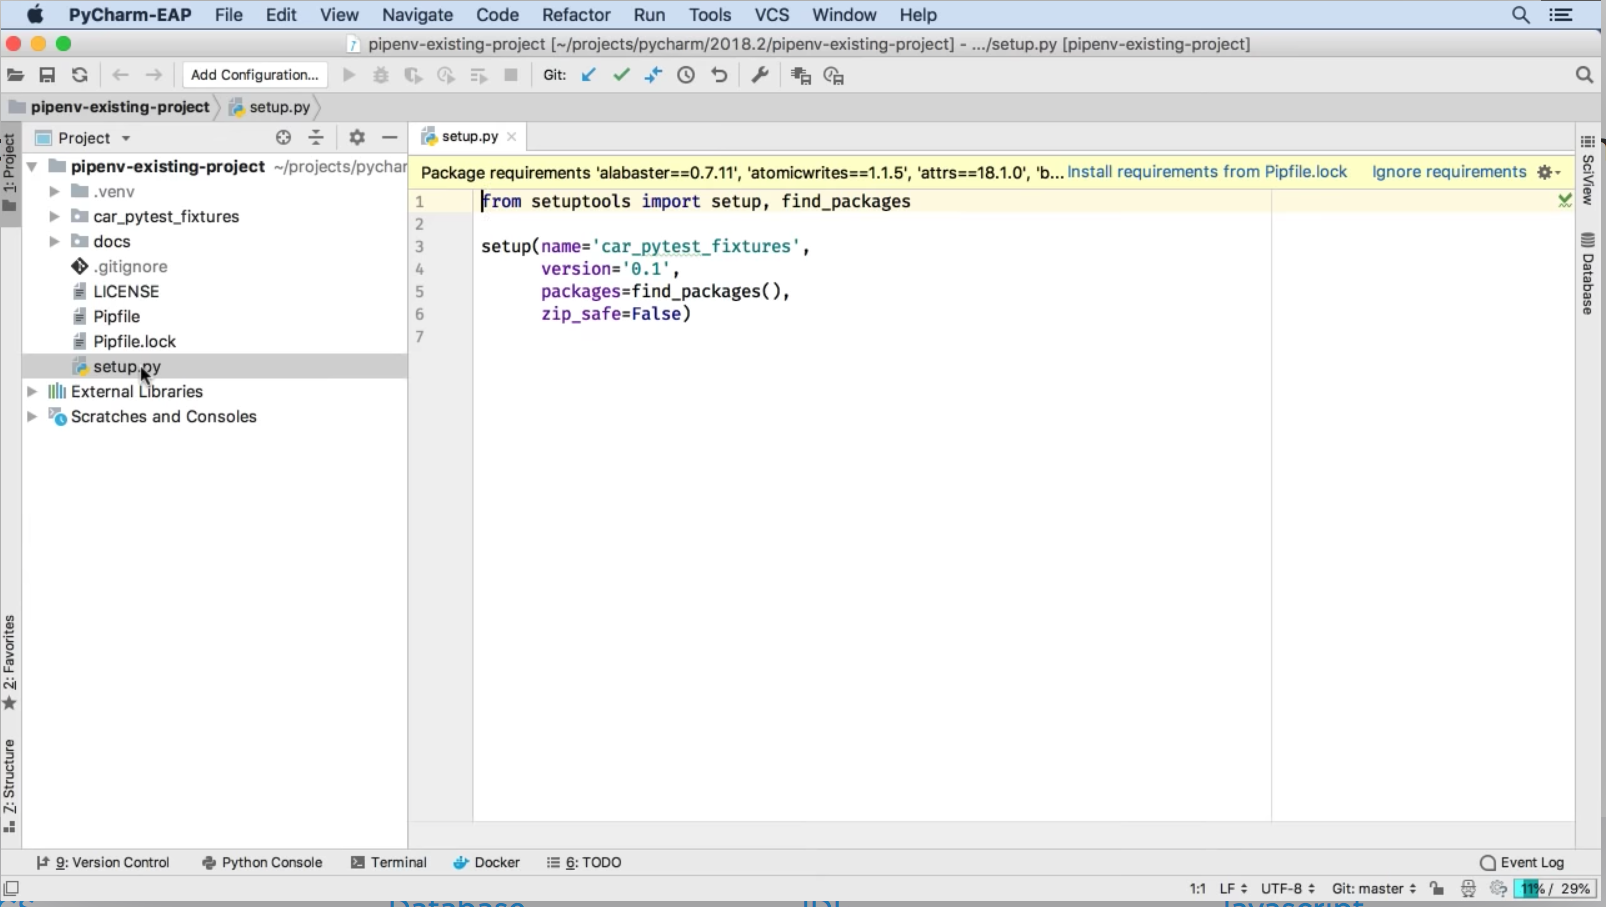1606x907 pixels.
Task: Click the Stop square icon
Action: point(511,75)
